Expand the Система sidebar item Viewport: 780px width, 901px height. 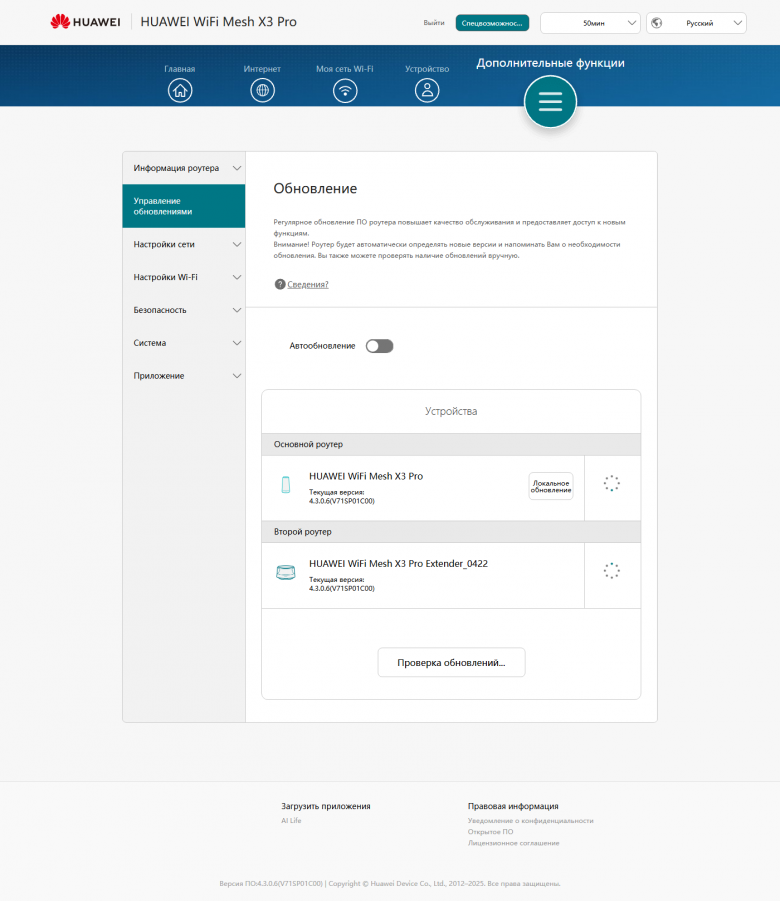click(184, 343)
